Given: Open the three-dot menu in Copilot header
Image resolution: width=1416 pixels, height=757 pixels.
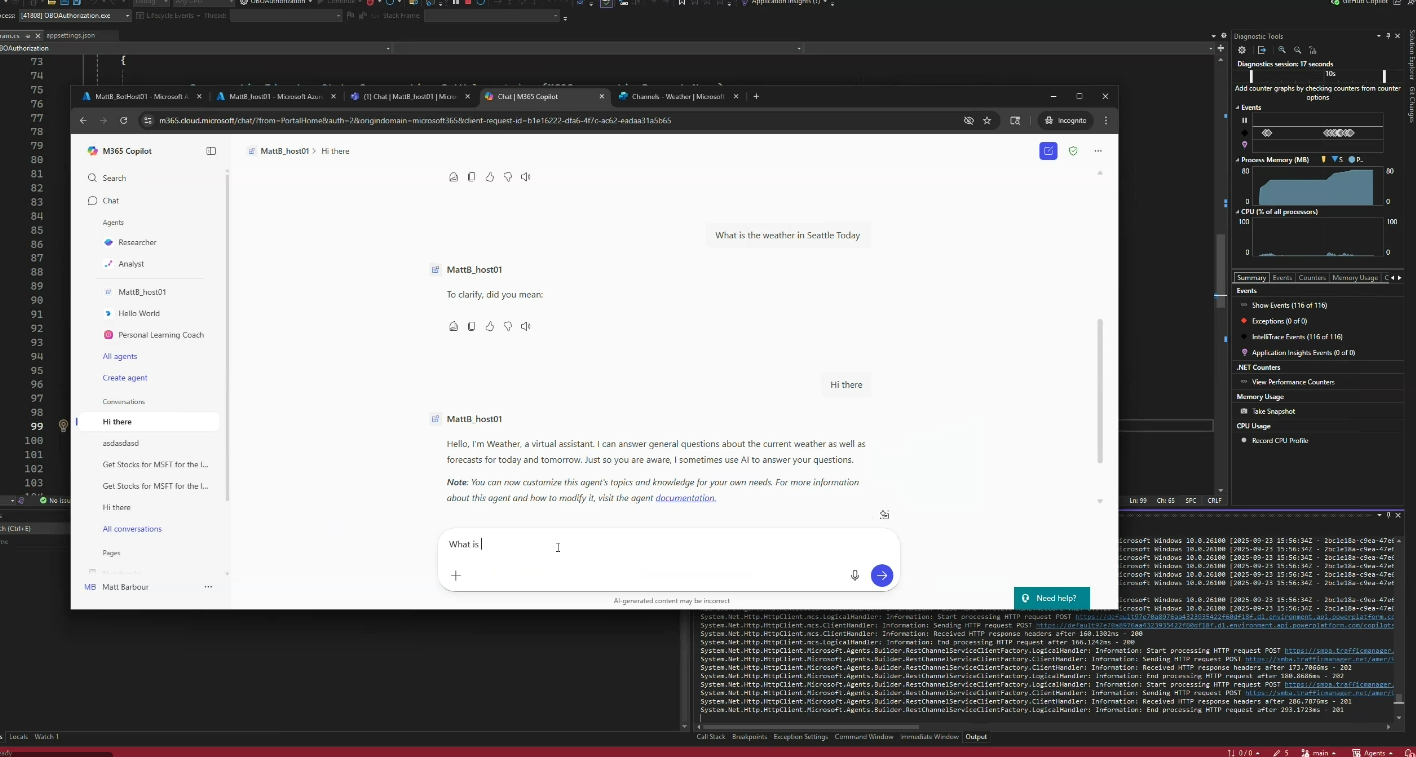Looking at the screenshot, I should 1098,151.
